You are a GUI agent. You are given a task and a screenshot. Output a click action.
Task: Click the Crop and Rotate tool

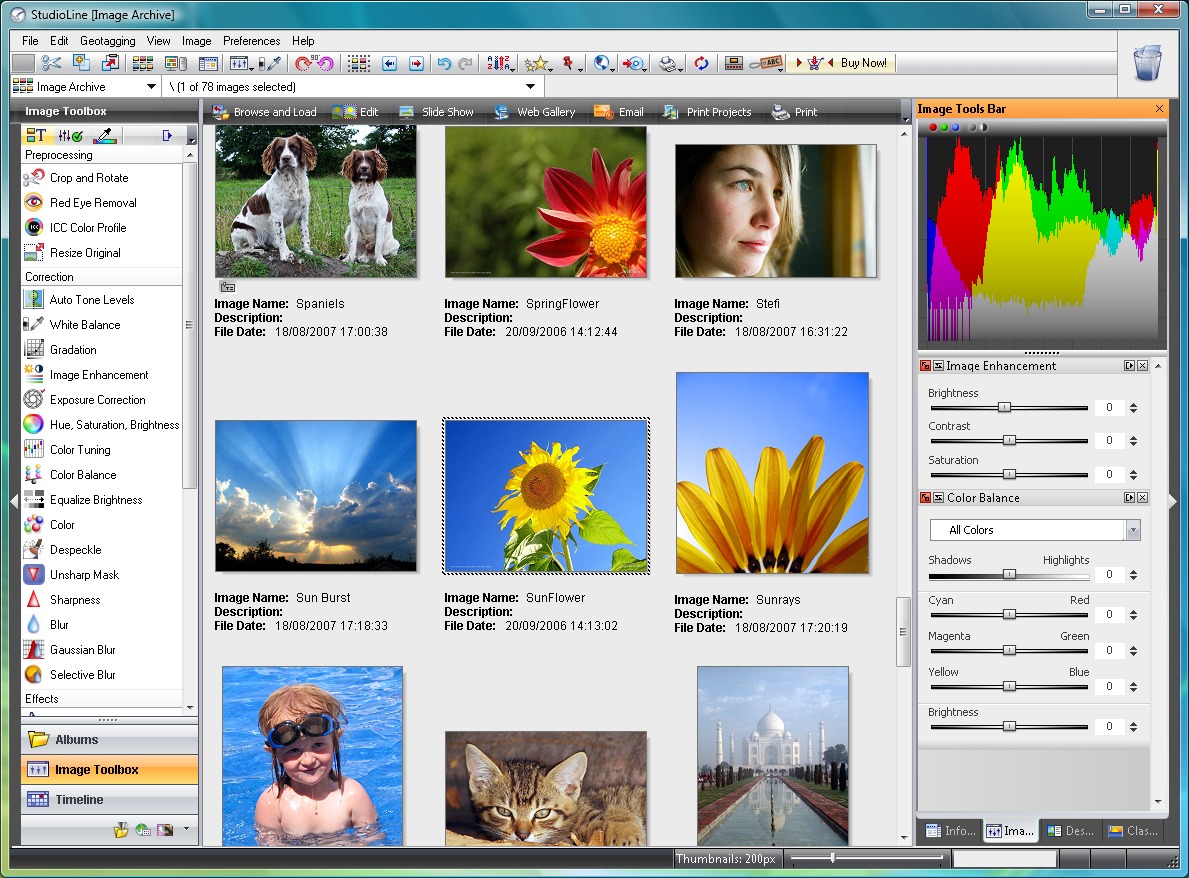[88, 178]
